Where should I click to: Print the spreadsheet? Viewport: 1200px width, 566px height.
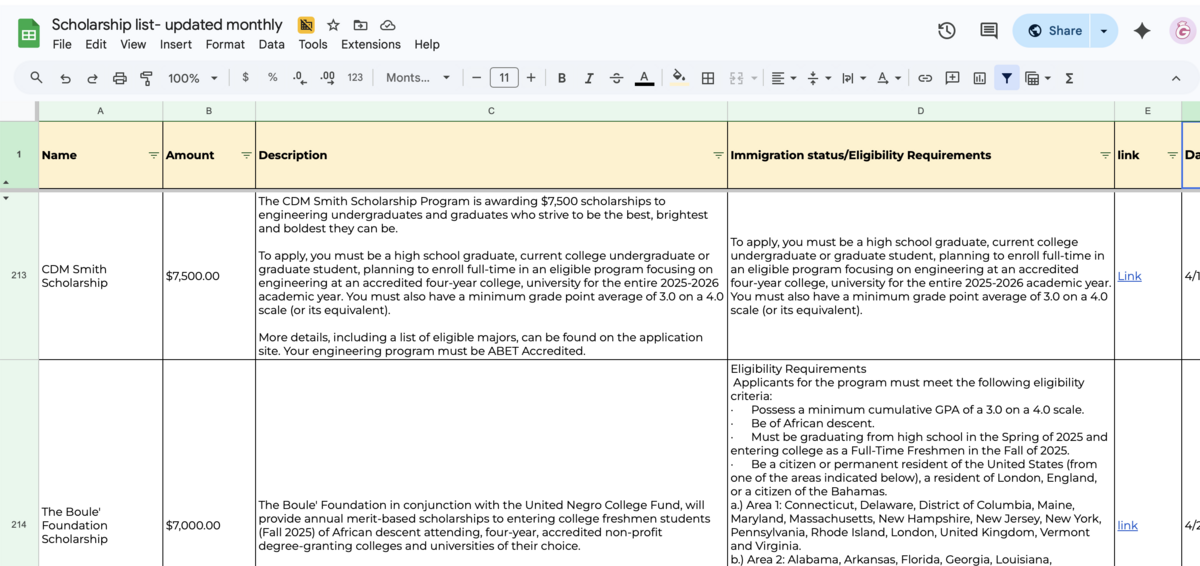120,78
